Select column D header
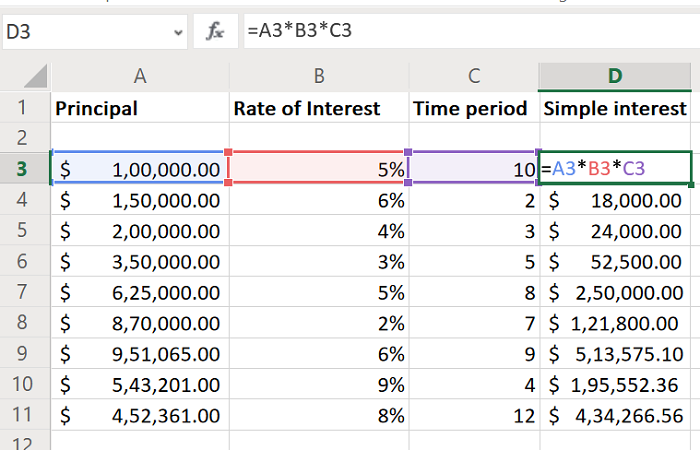Viewport: 700px width, 450px height. (615, 76)
